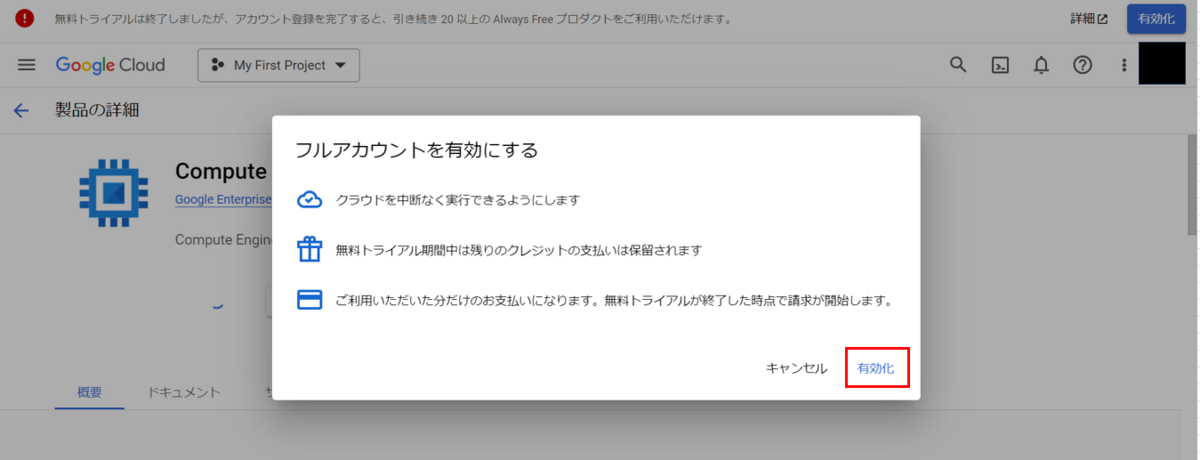Click the red warning icon in banner
The image size is (1200, 460).
(x=25, y=19)
